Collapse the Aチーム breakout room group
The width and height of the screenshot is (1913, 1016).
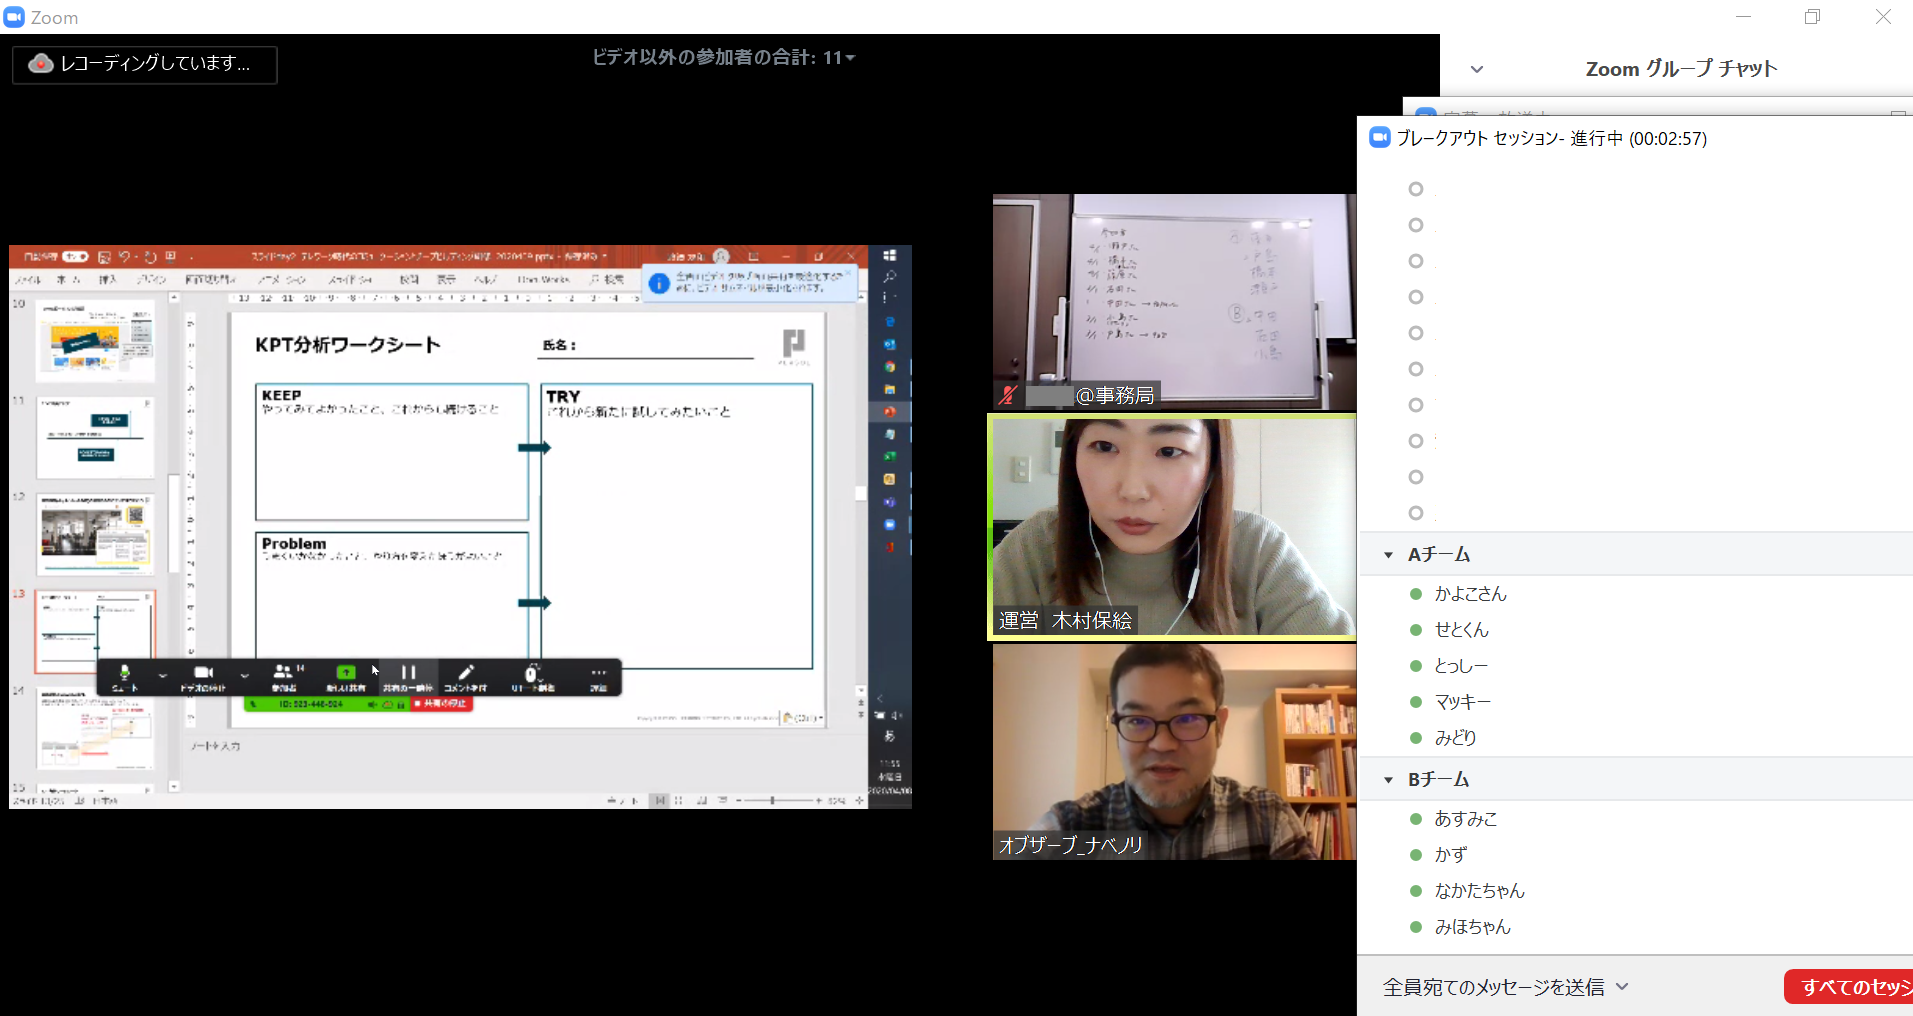1388,555
